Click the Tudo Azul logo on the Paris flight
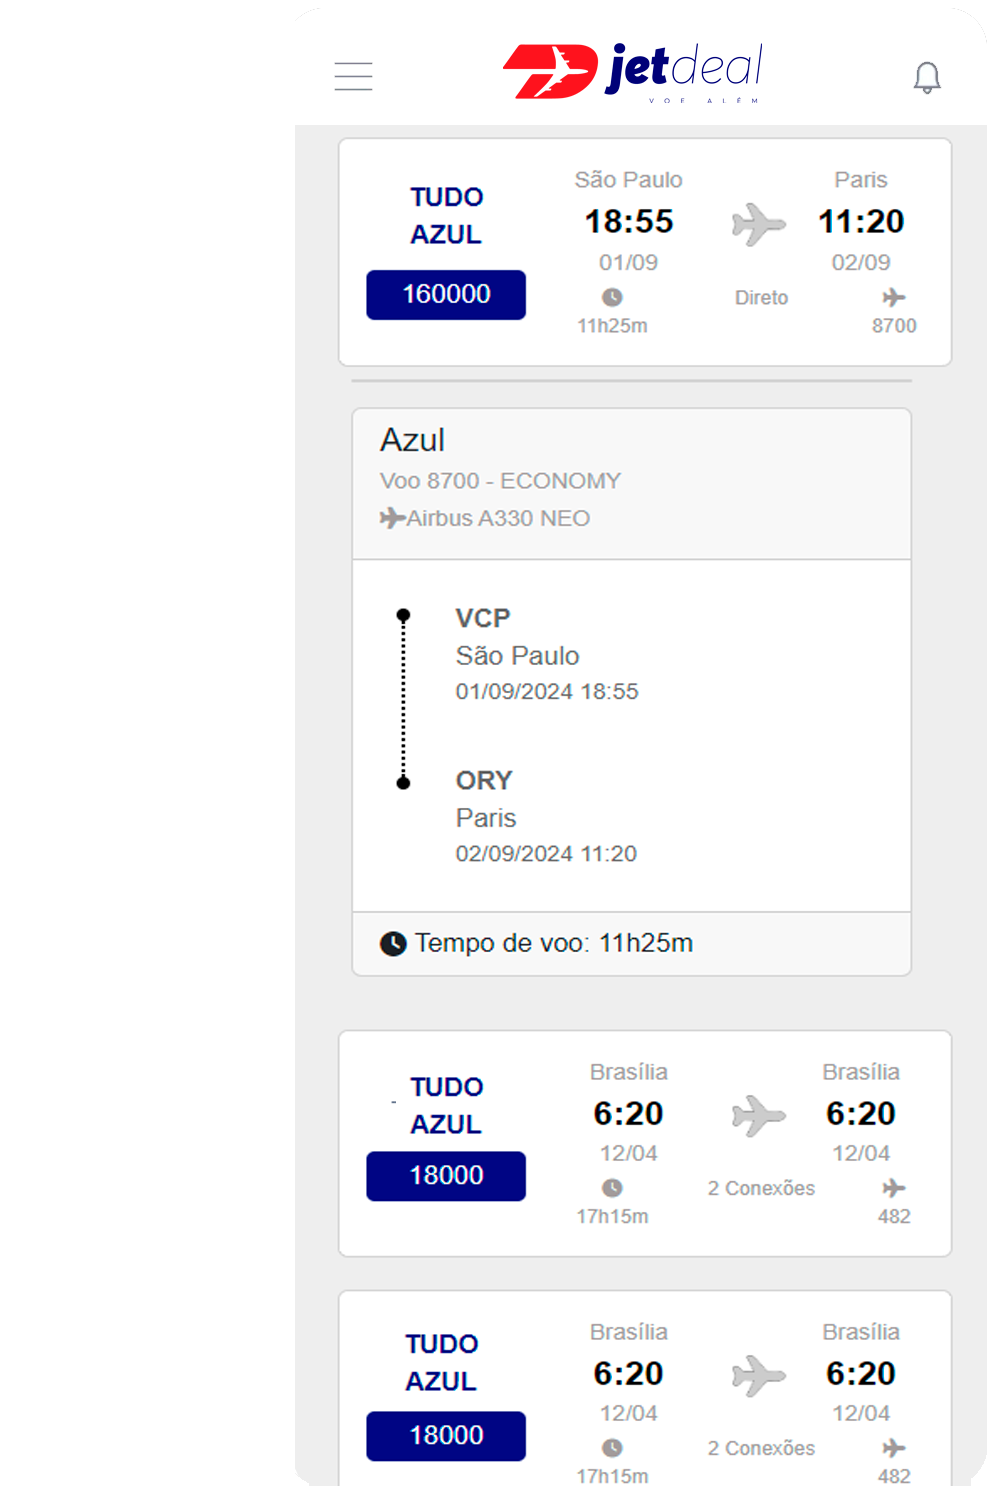Viewport: 1000px width, 1494px height. coord(446,216)
